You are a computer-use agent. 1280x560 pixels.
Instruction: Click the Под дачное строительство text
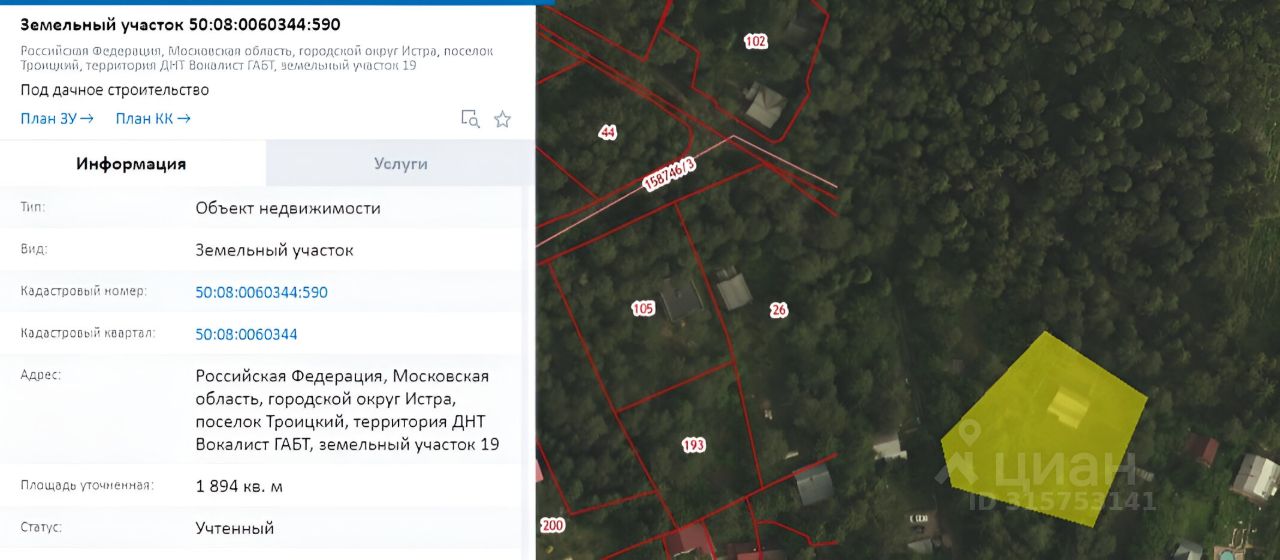(x=114, y=90)
